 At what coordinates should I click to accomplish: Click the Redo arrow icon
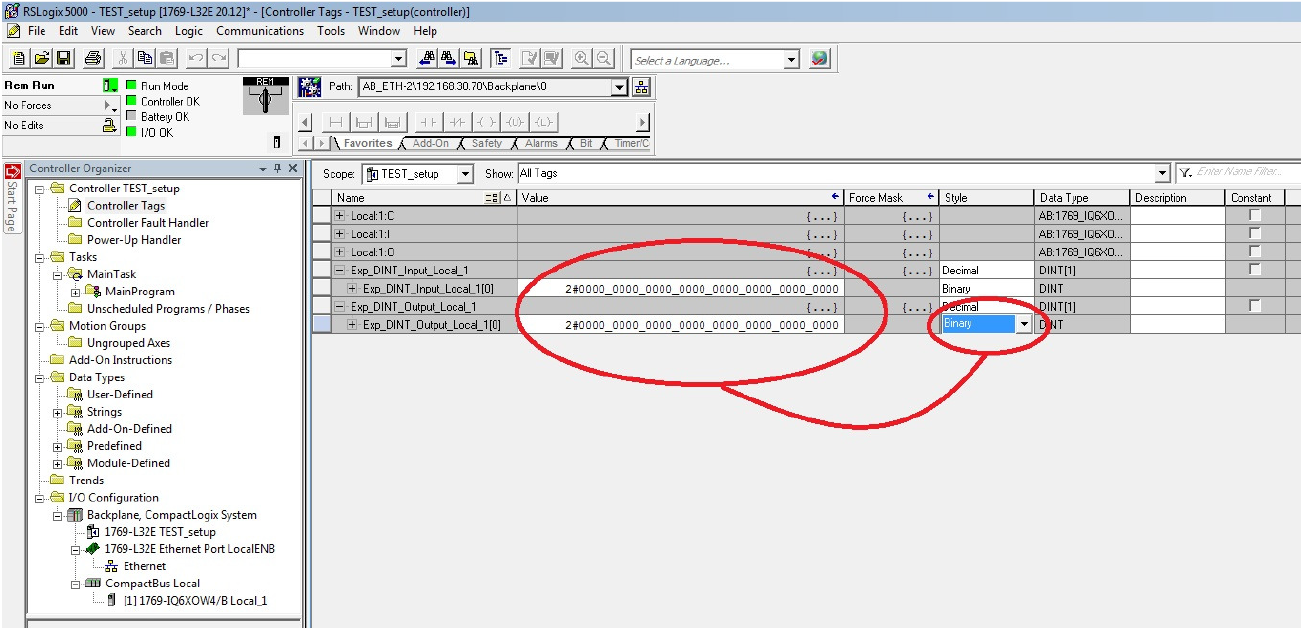coord(218,59)
